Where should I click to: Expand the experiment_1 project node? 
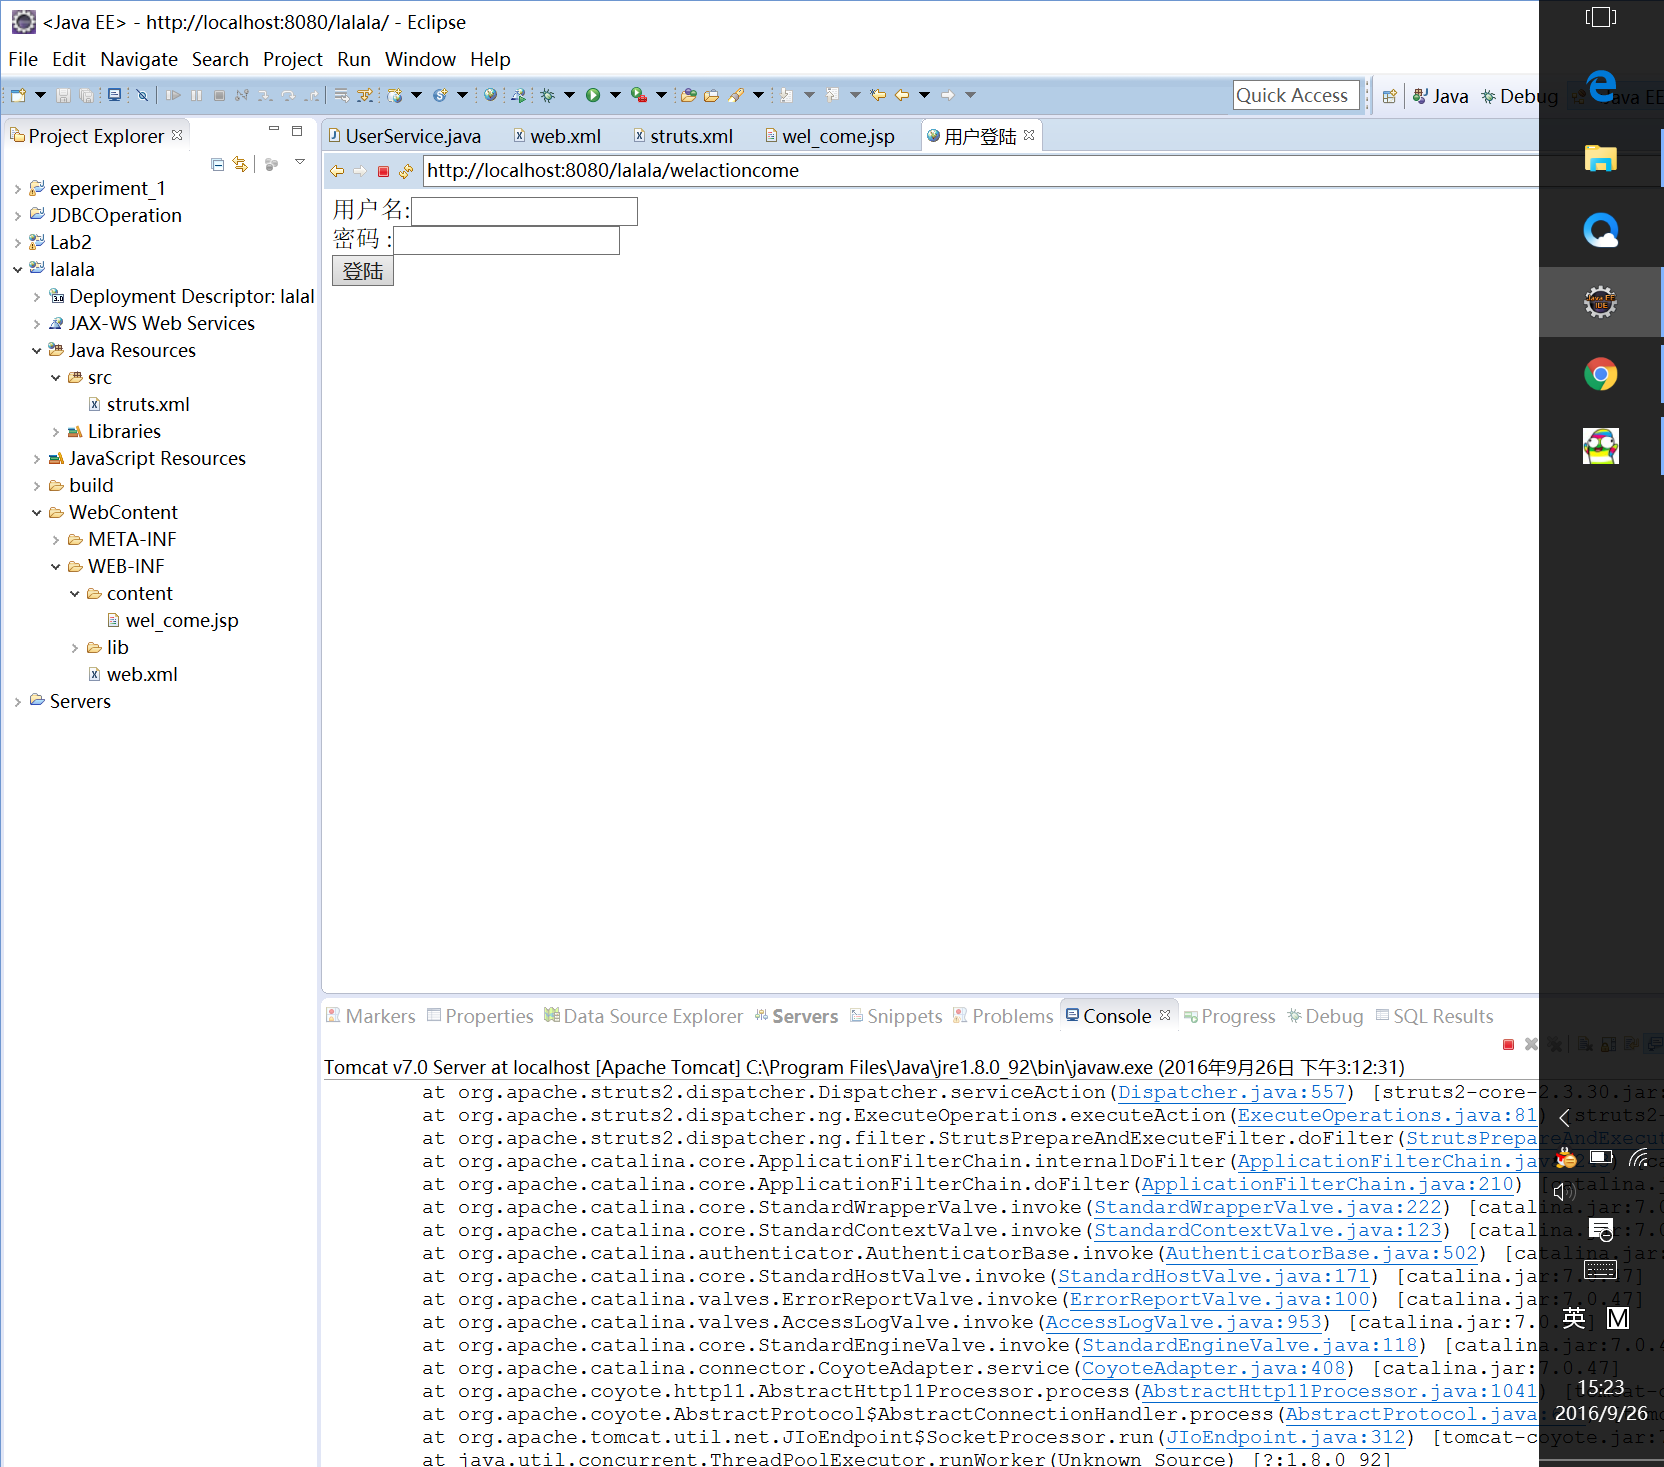17,188
